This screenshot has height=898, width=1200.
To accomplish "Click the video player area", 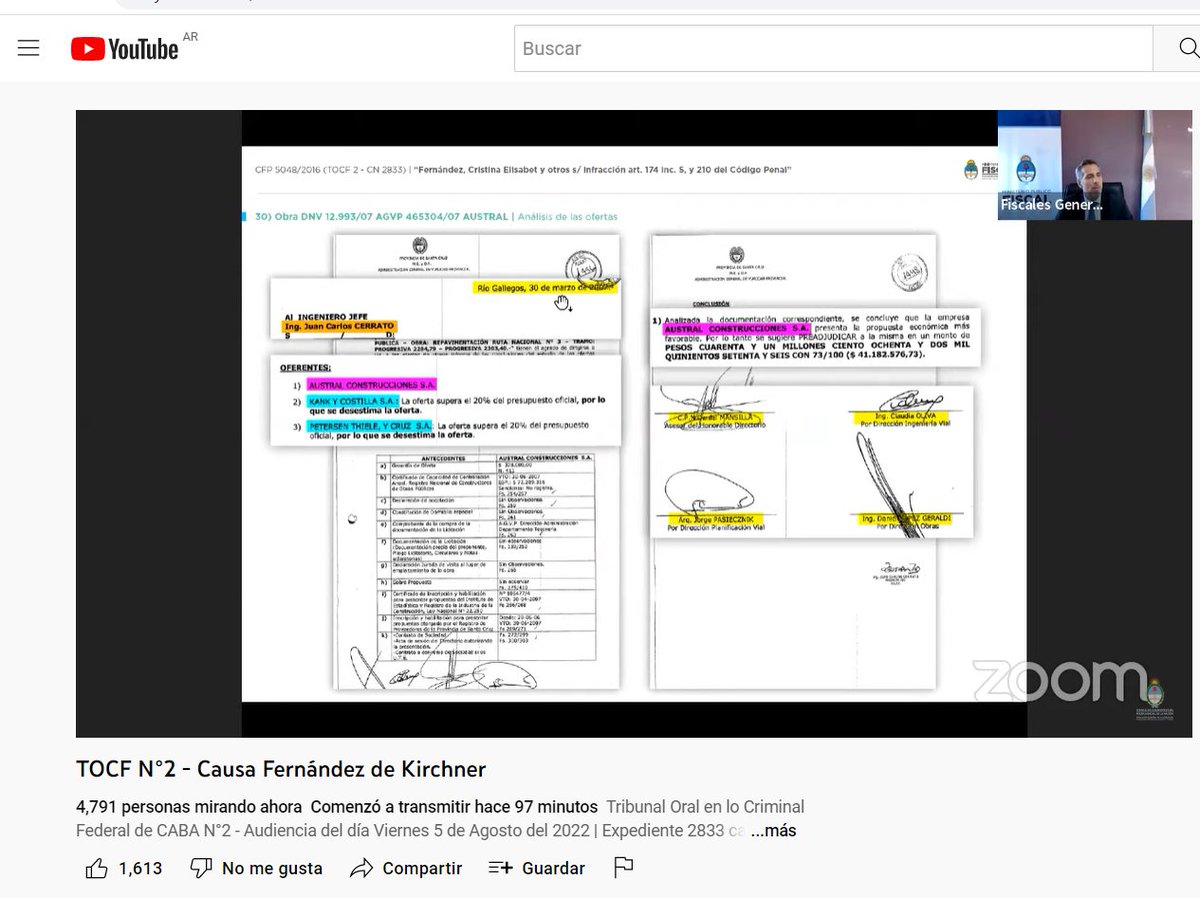I will coord(635,423).
